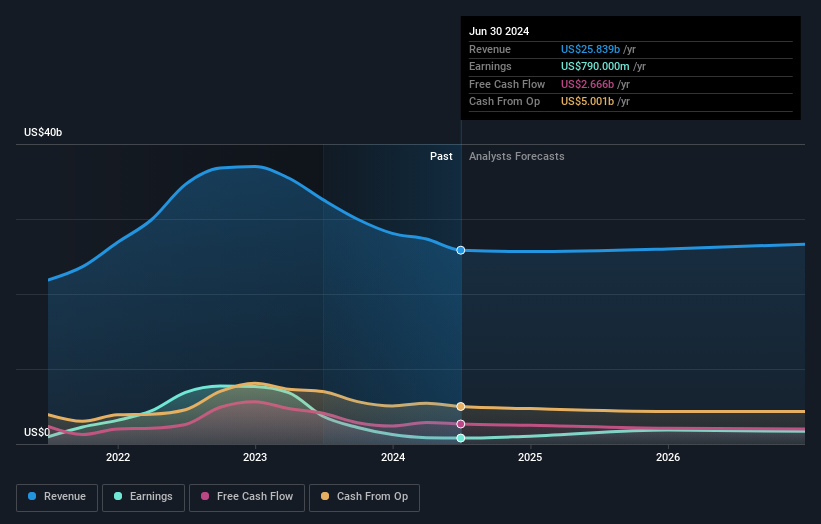The height and width of the screenshot is (524, 821).
Task: Click the Cash From Op tooltip label
Action: [504, 102]
